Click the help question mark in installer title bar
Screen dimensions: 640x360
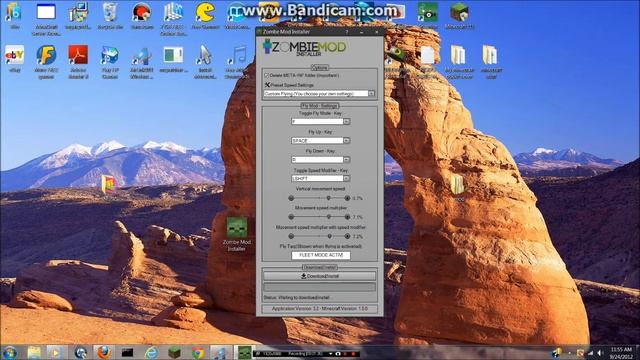tap(347, 31)
